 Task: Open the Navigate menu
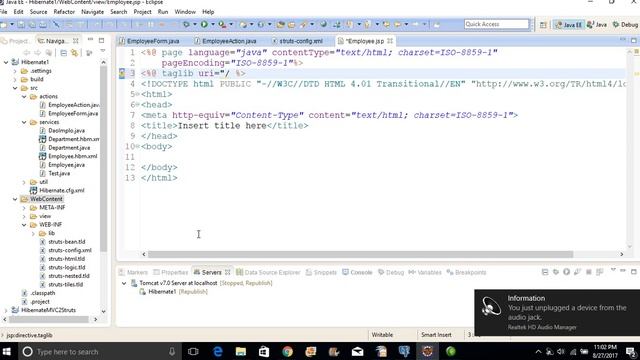pos(93,12)
